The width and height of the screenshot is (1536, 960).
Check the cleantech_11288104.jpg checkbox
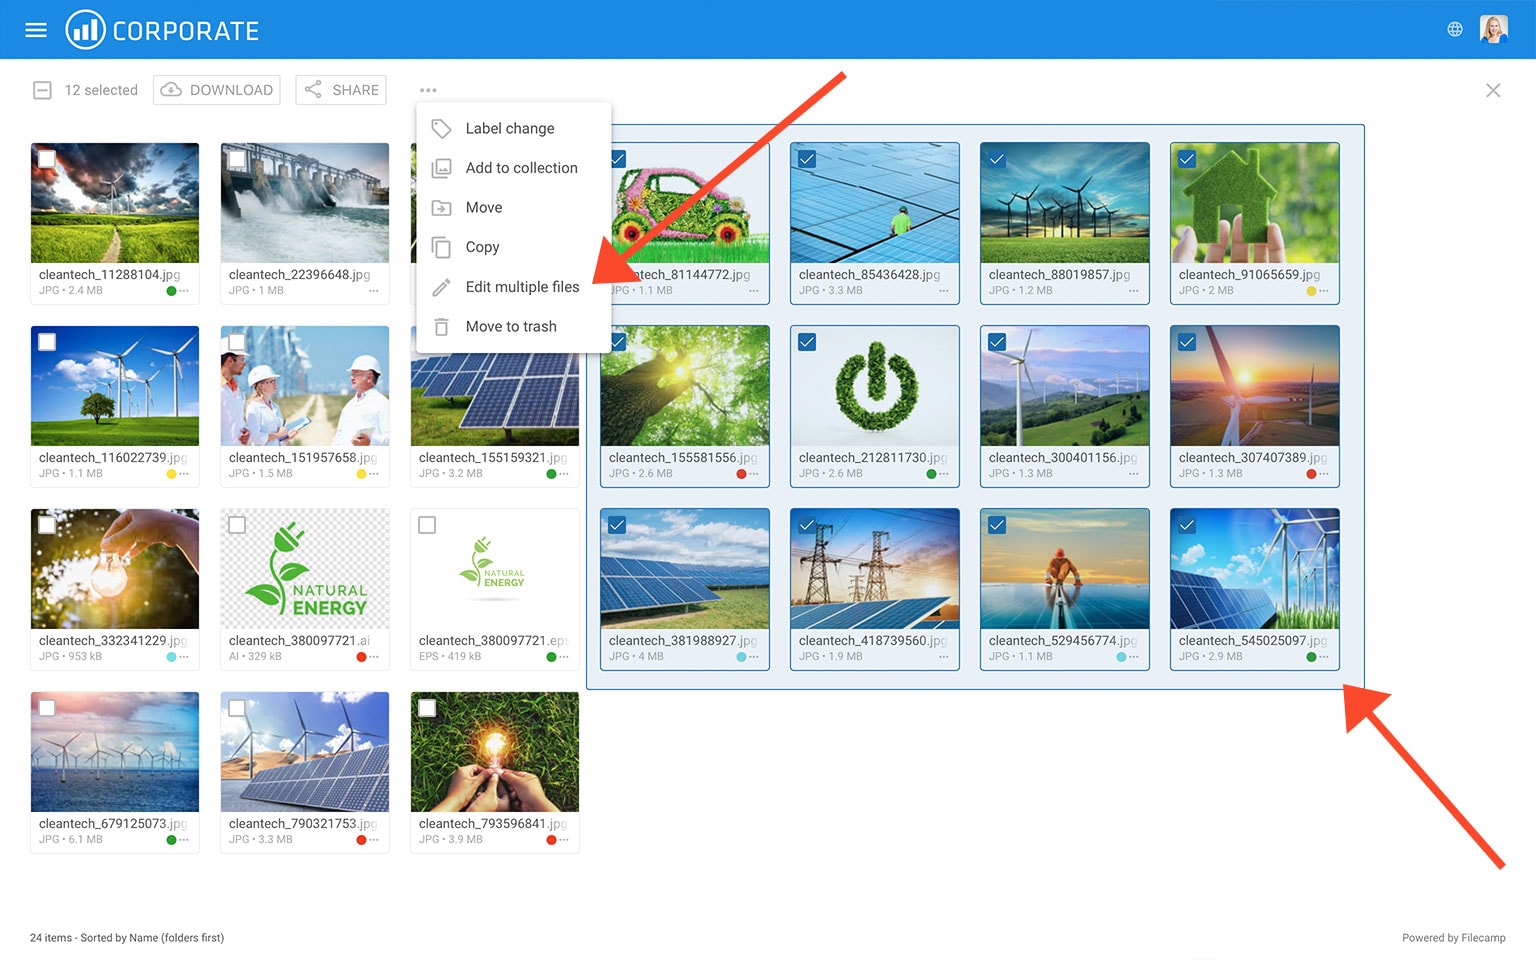pos(47,159)
